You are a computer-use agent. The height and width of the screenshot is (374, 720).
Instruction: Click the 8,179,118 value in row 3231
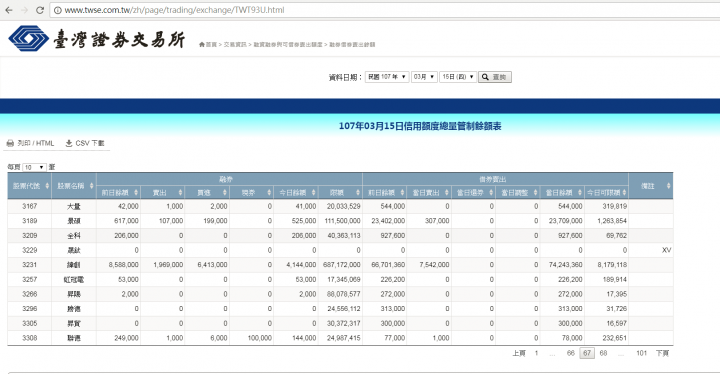pos(612,265)
